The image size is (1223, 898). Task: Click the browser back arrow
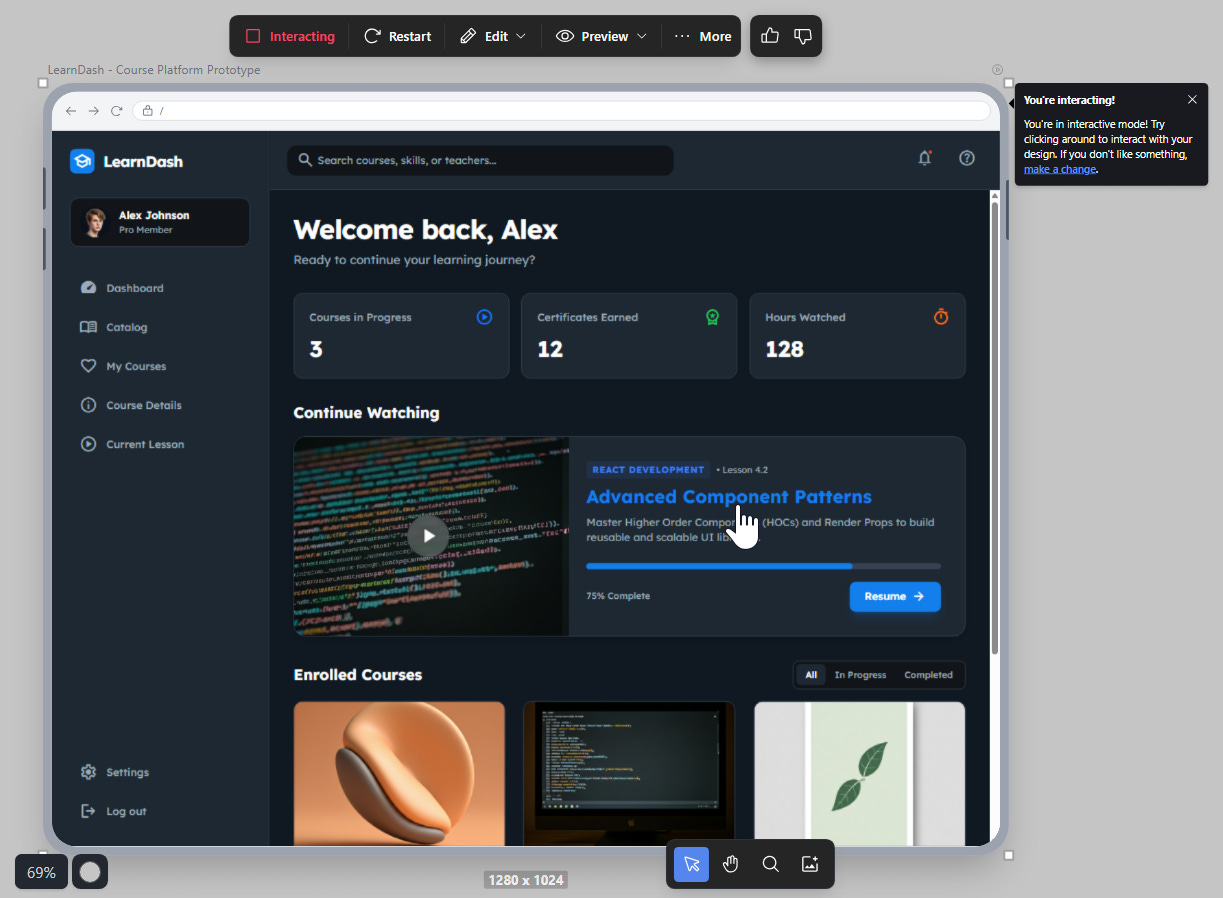[71, 111]
